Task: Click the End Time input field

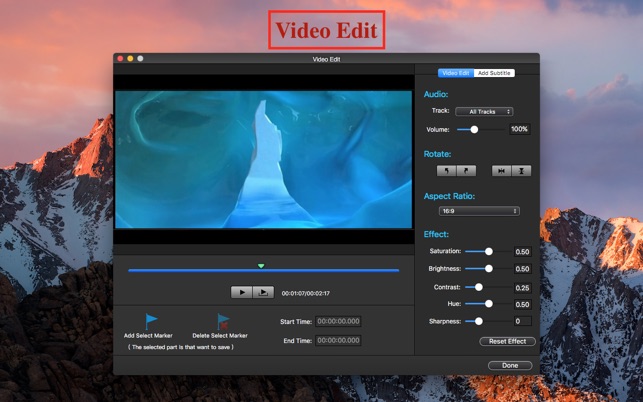Action: 338,340
